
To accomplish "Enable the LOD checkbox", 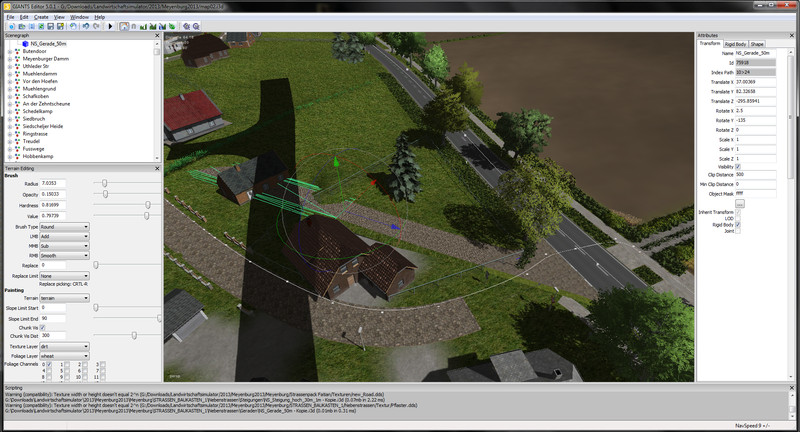I will coord(738,218).
